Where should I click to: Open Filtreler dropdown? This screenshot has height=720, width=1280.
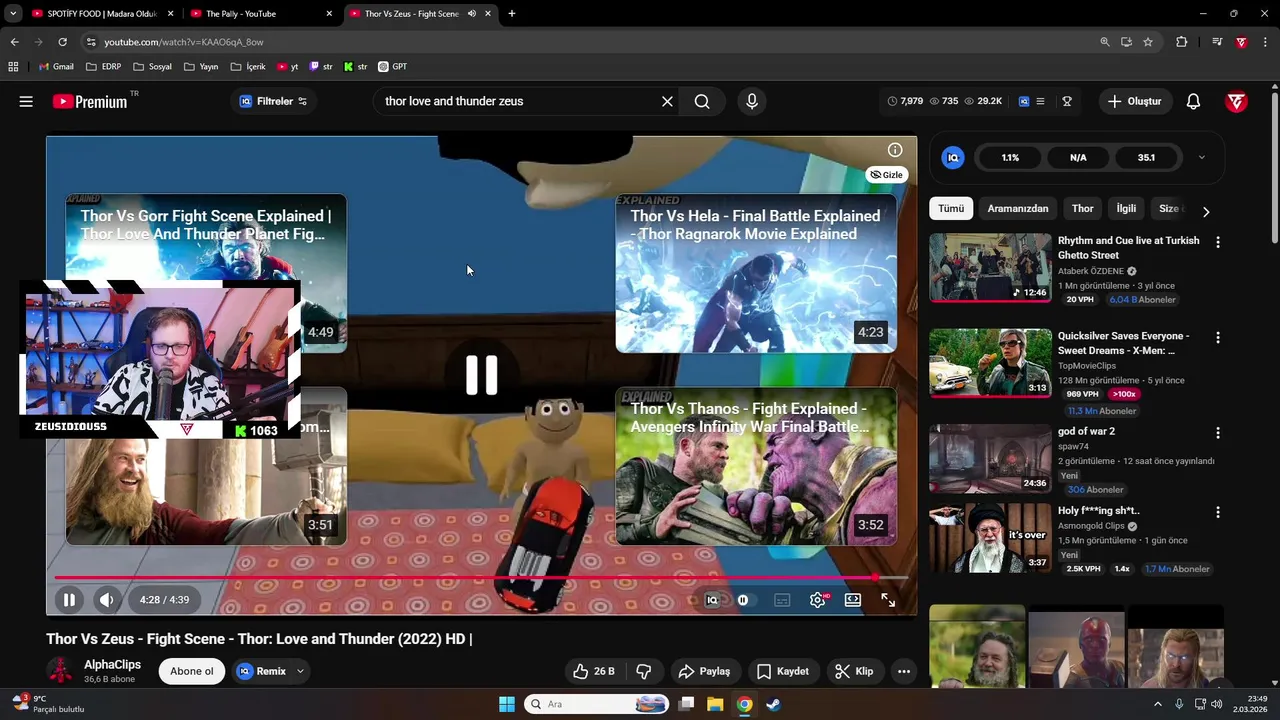point(274,101)
